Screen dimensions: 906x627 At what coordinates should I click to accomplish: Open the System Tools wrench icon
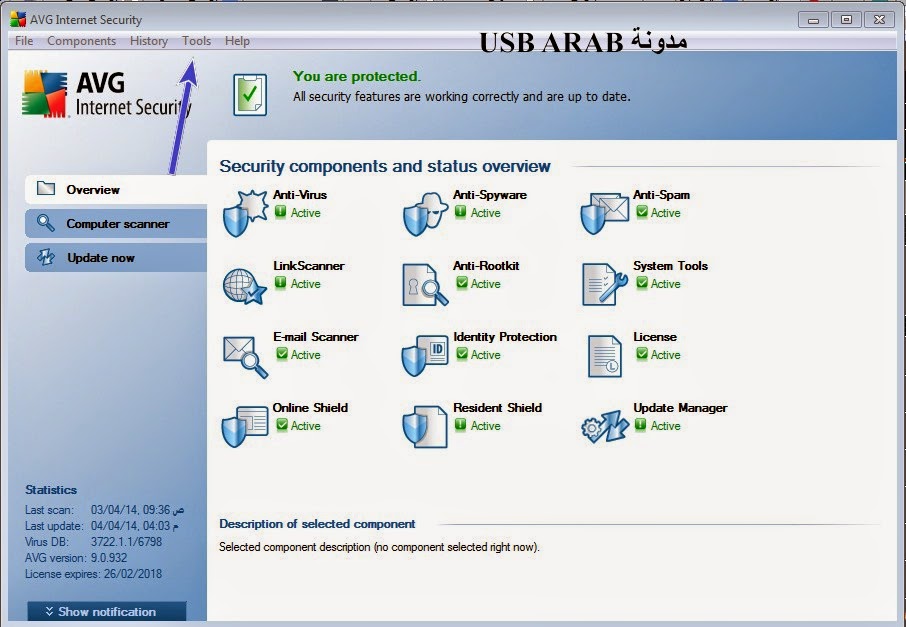pyautogui.click(x=605, y=284)
